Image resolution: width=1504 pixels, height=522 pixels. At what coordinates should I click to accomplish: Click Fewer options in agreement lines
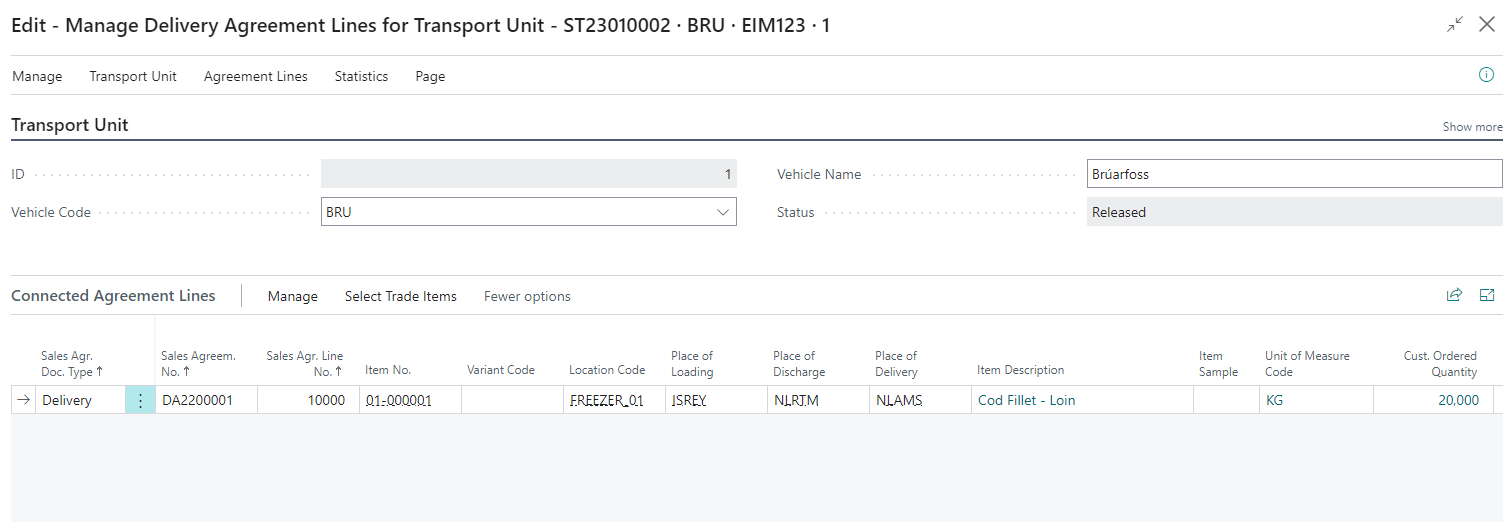click(527, 296)
